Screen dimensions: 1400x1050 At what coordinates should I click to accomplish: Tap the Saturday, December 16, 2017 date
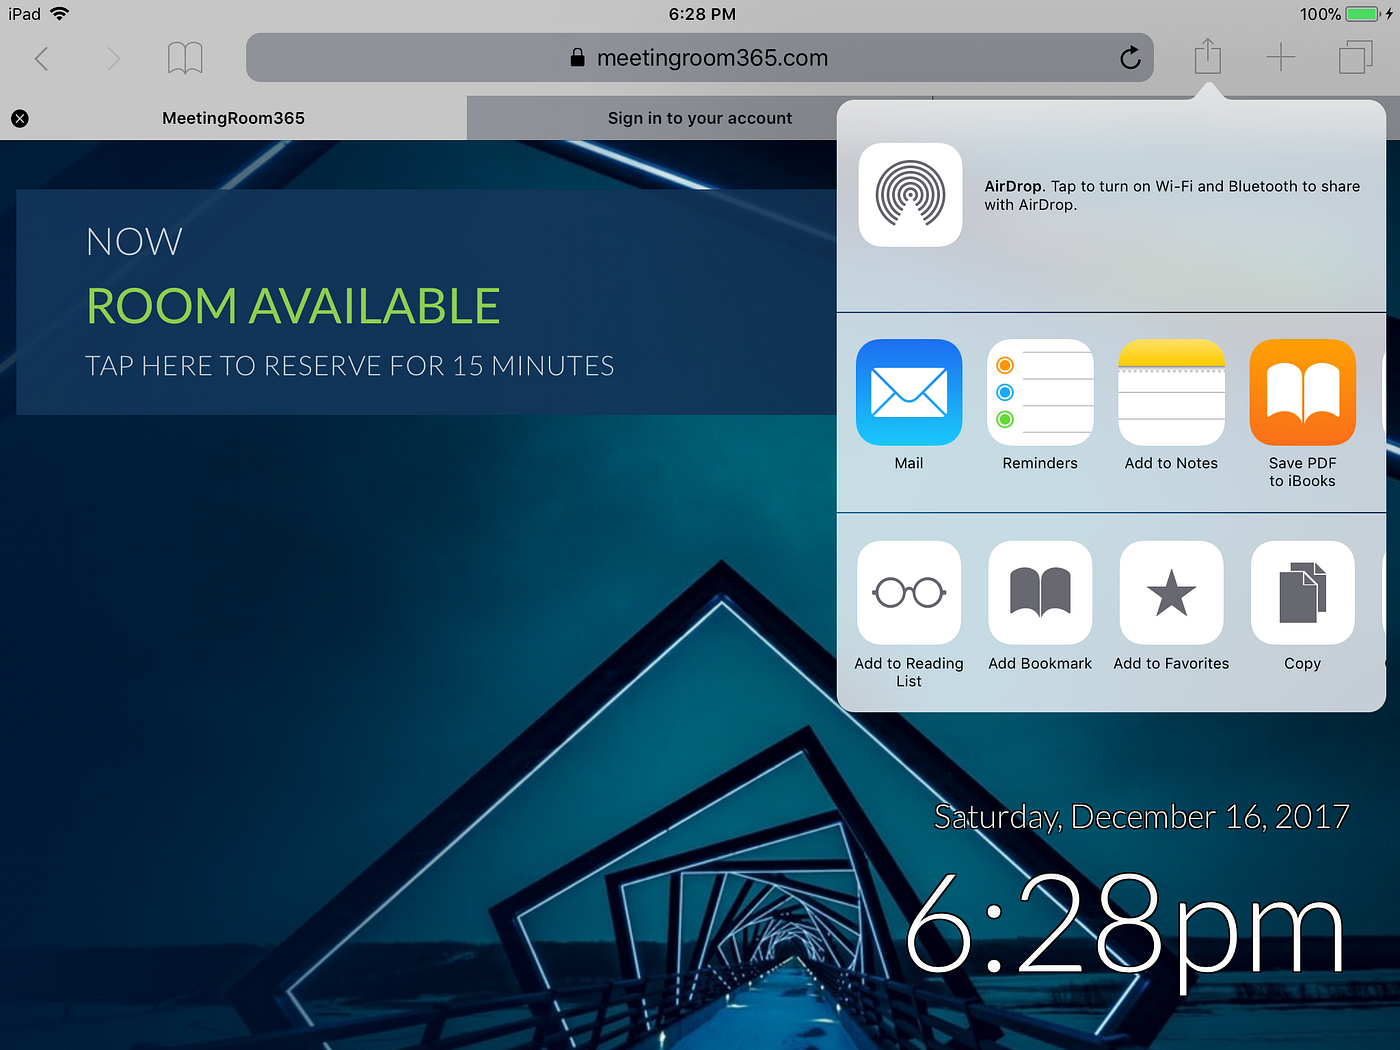[x=1141, y=817]
